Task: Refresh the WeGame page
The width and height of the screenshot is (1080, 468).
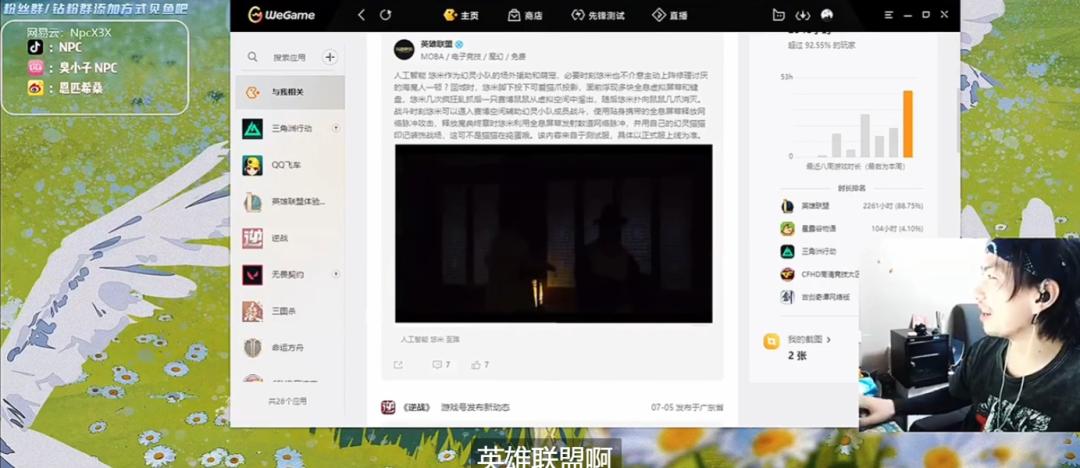Action: click(x=386, y=14)
